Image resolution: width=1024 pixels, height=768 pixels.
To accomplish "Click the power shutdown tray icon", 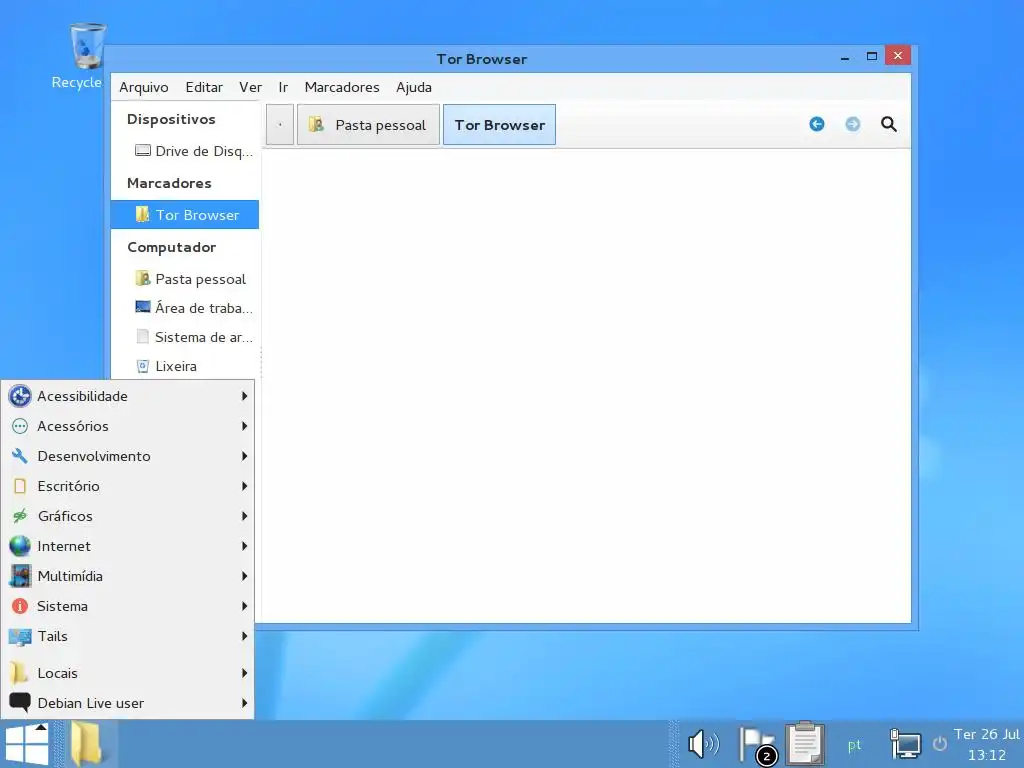I will pos(940,743).
